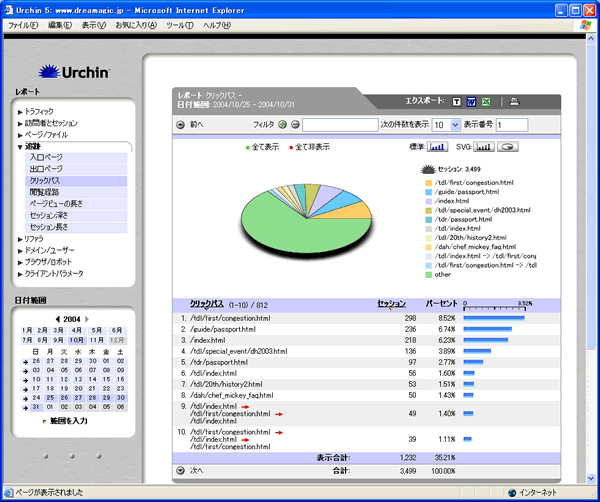Viewport: 600px width, 502px height.
Task: Open the ツール(T) menu
Action: pyautogui.click(x=179, y=25)
